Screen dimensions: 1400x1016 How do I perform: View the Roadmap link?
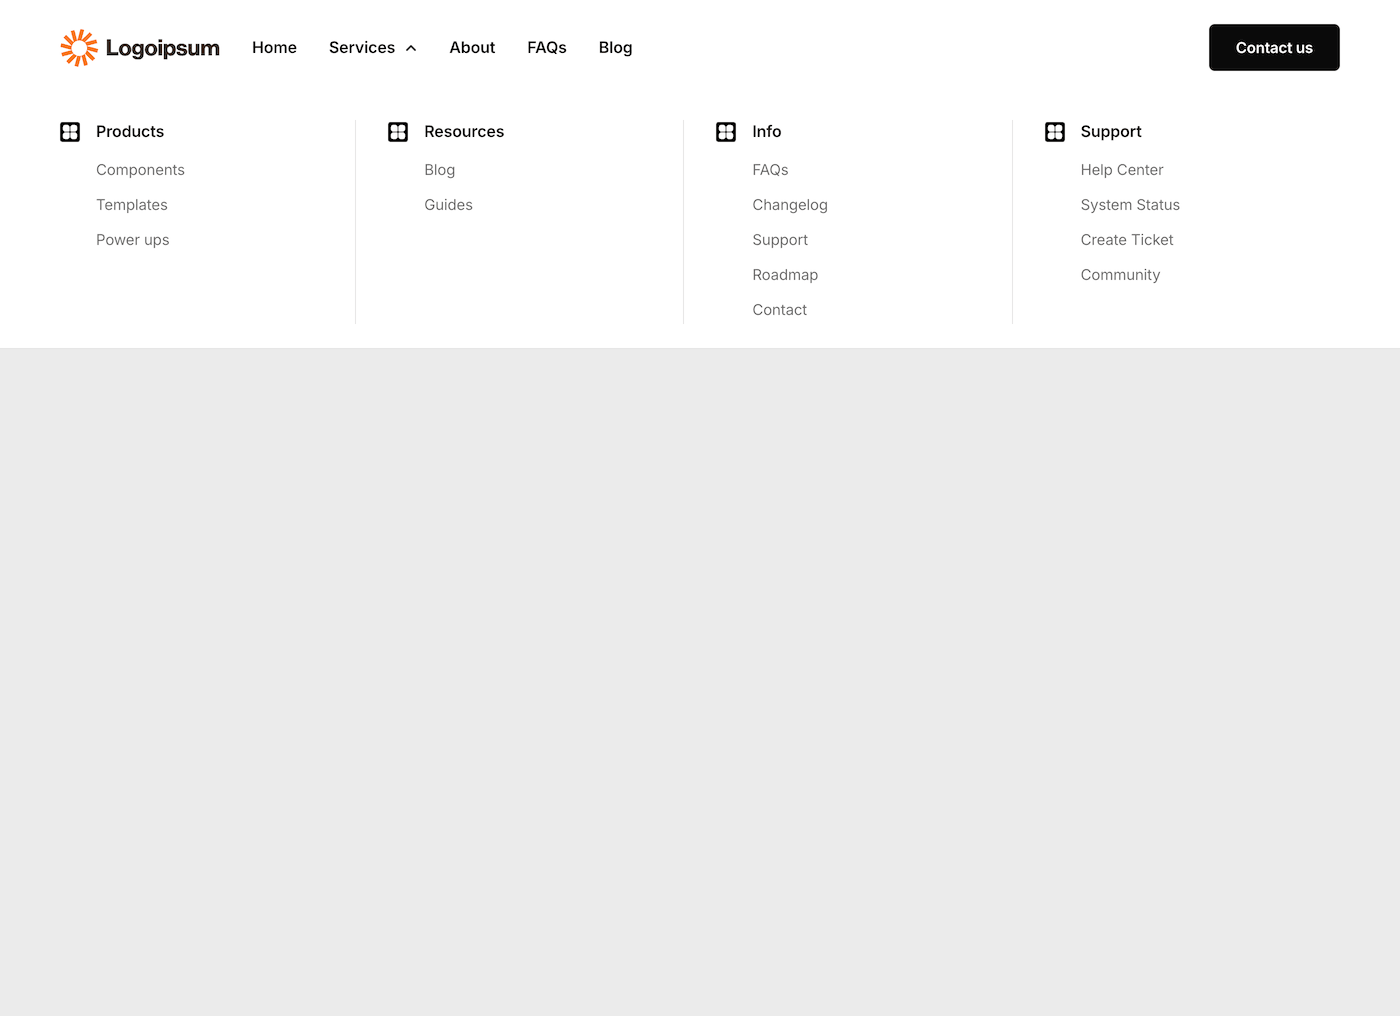click(785, 275)
